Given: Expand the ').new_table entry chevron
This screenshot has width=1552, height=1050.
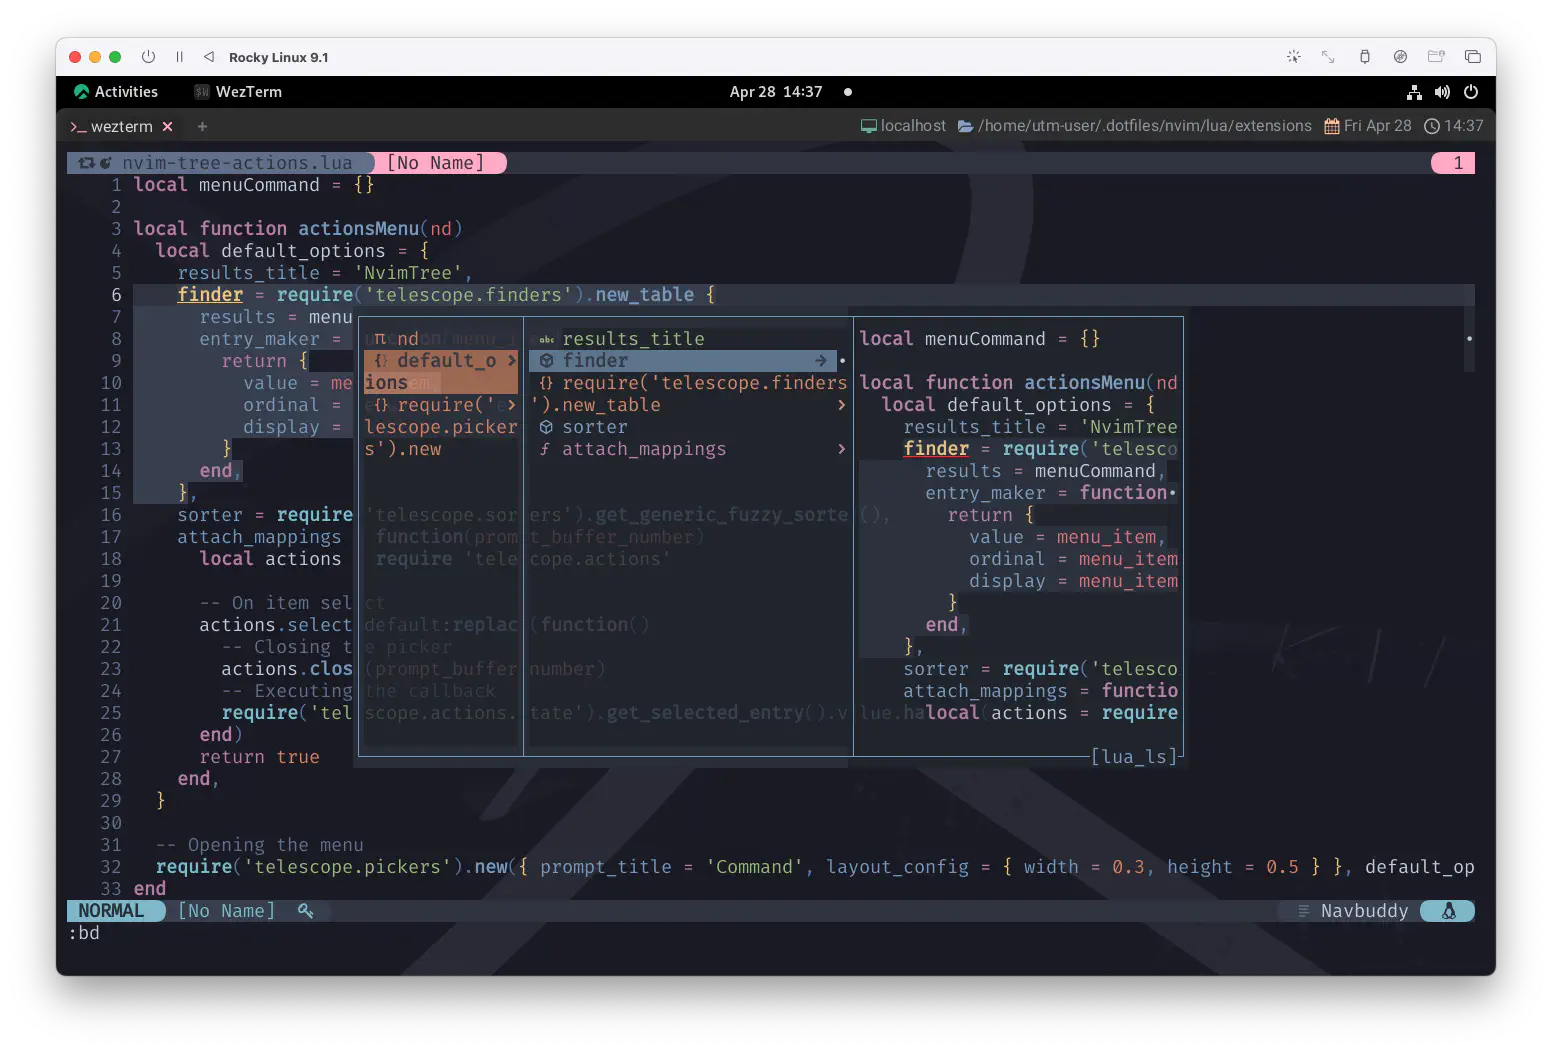Looking at the screenshot, I should [x=841, y=405].
